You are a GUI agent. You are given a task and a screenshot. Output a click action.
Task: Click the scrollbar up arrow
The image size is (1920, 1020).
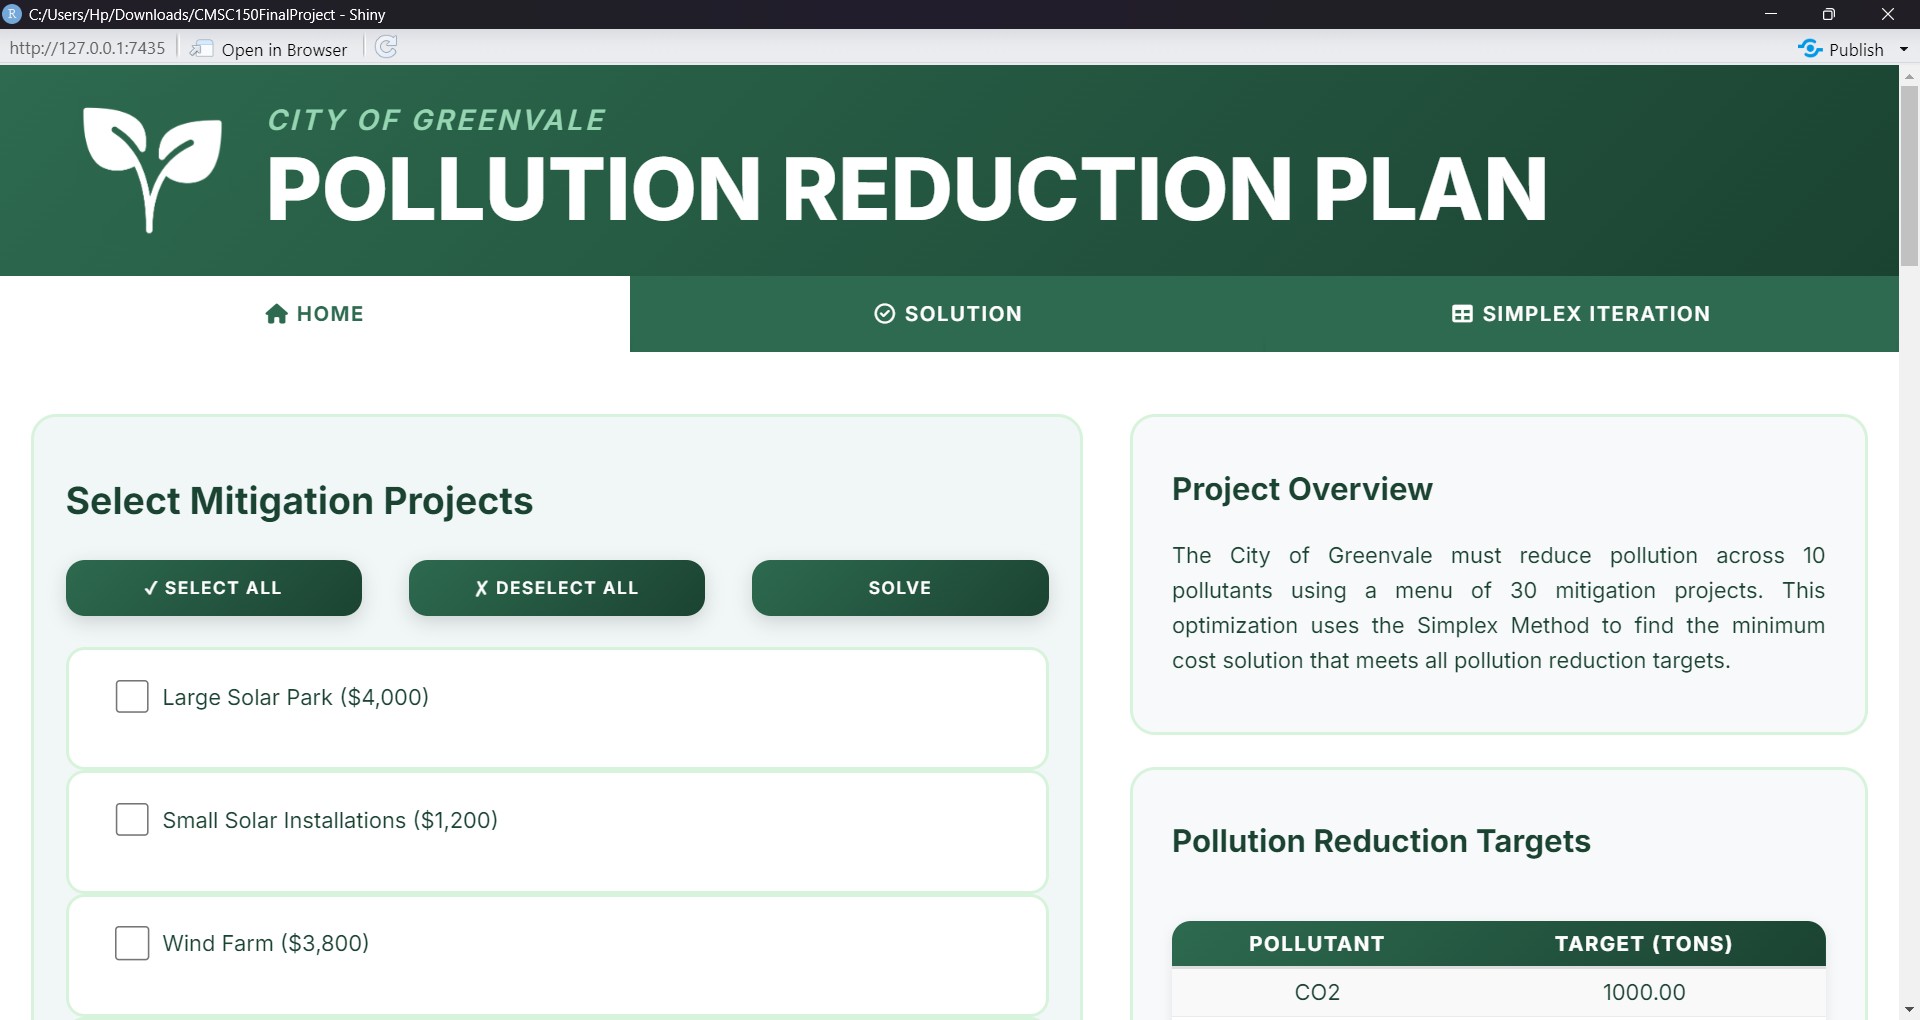[x=1910, y=79]
